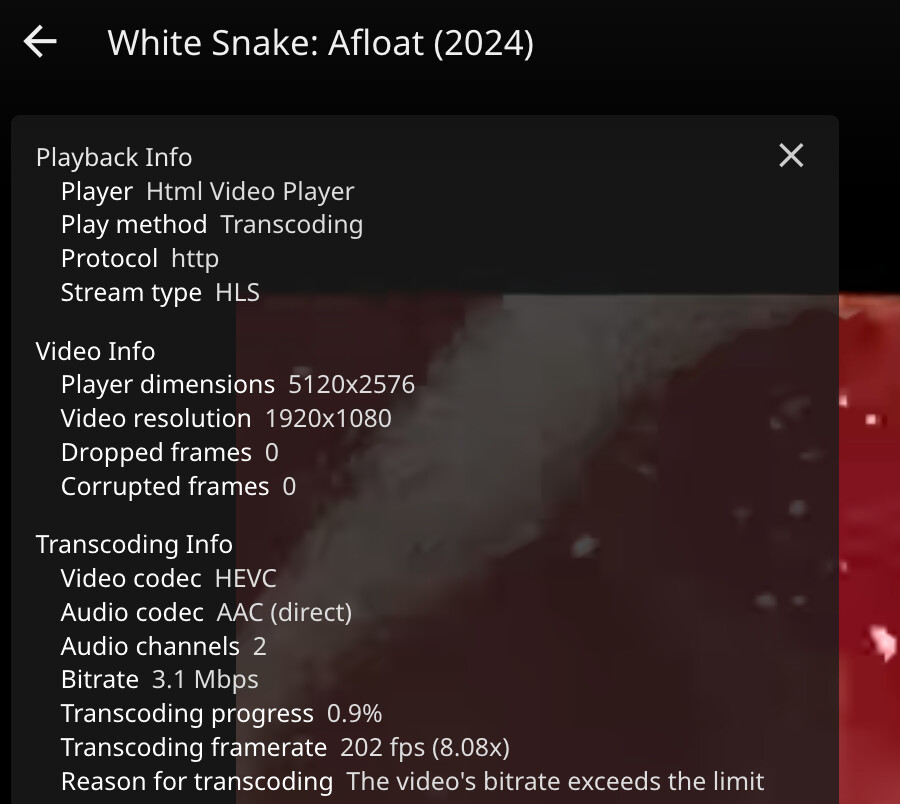Click the Audio codec AAC (direct) row

(x=206, y=612)
